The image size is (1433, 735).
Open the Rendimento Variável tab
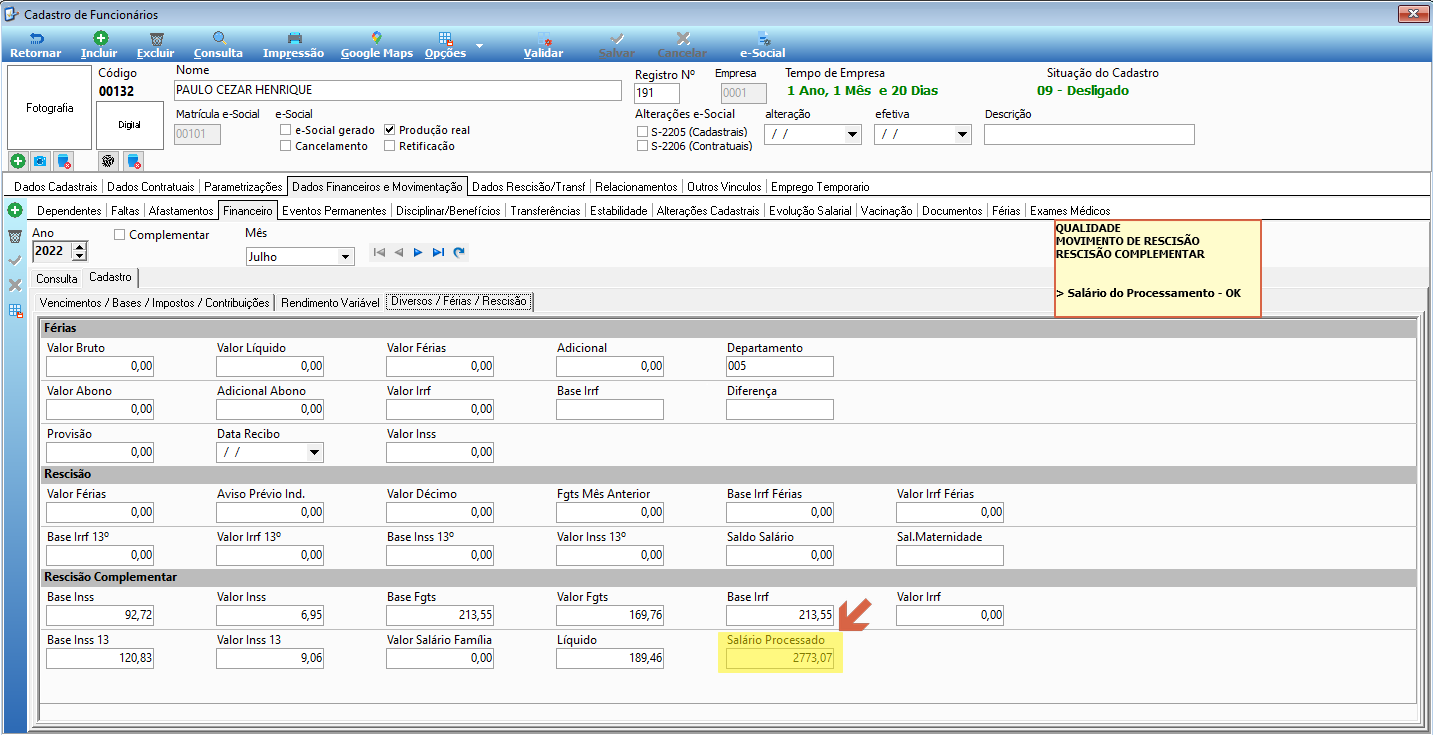coord(330,302)
